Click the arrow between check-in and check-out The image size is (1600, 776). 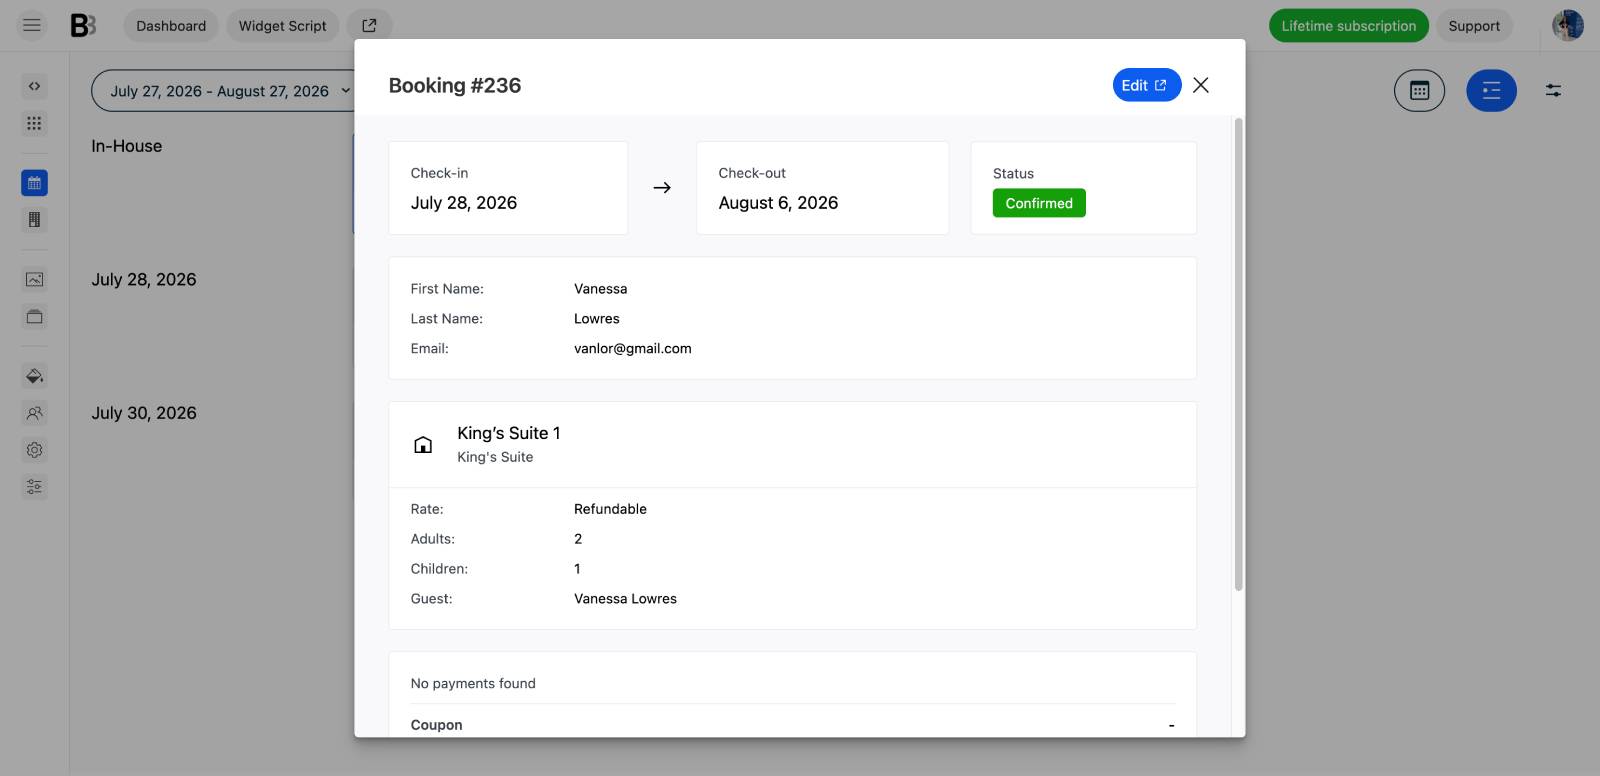point(662,188)
